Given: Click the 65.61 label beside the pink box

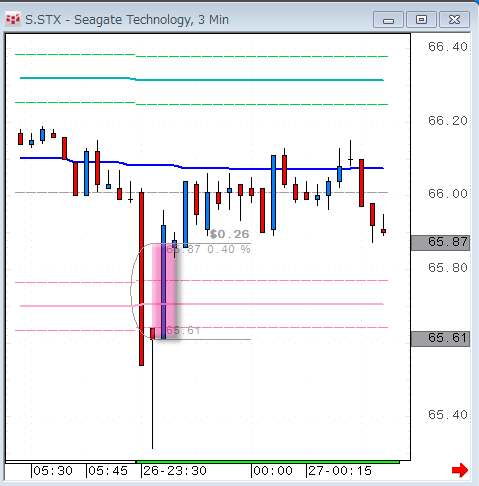Looking at the screenshot, I should point(183,330).
